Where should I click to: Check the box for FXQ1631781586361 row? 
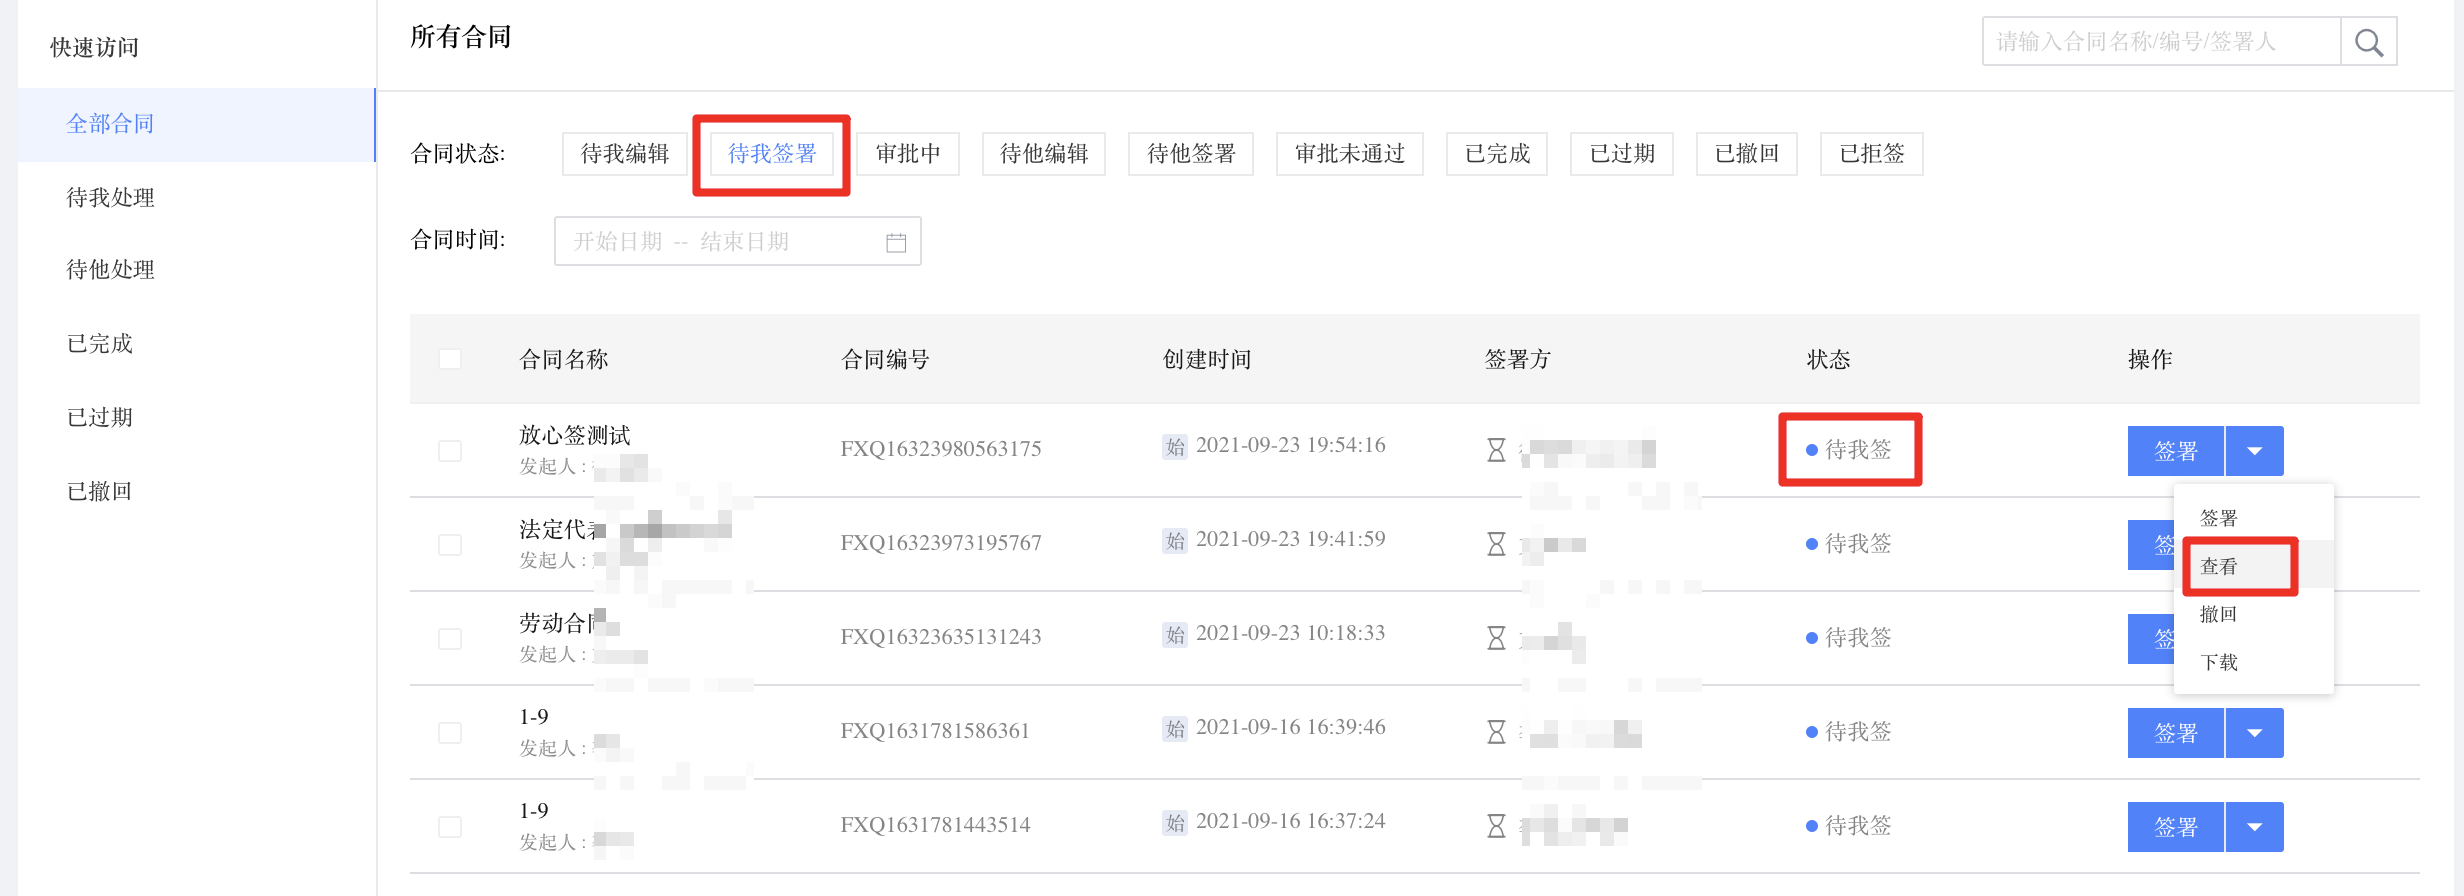450,733
